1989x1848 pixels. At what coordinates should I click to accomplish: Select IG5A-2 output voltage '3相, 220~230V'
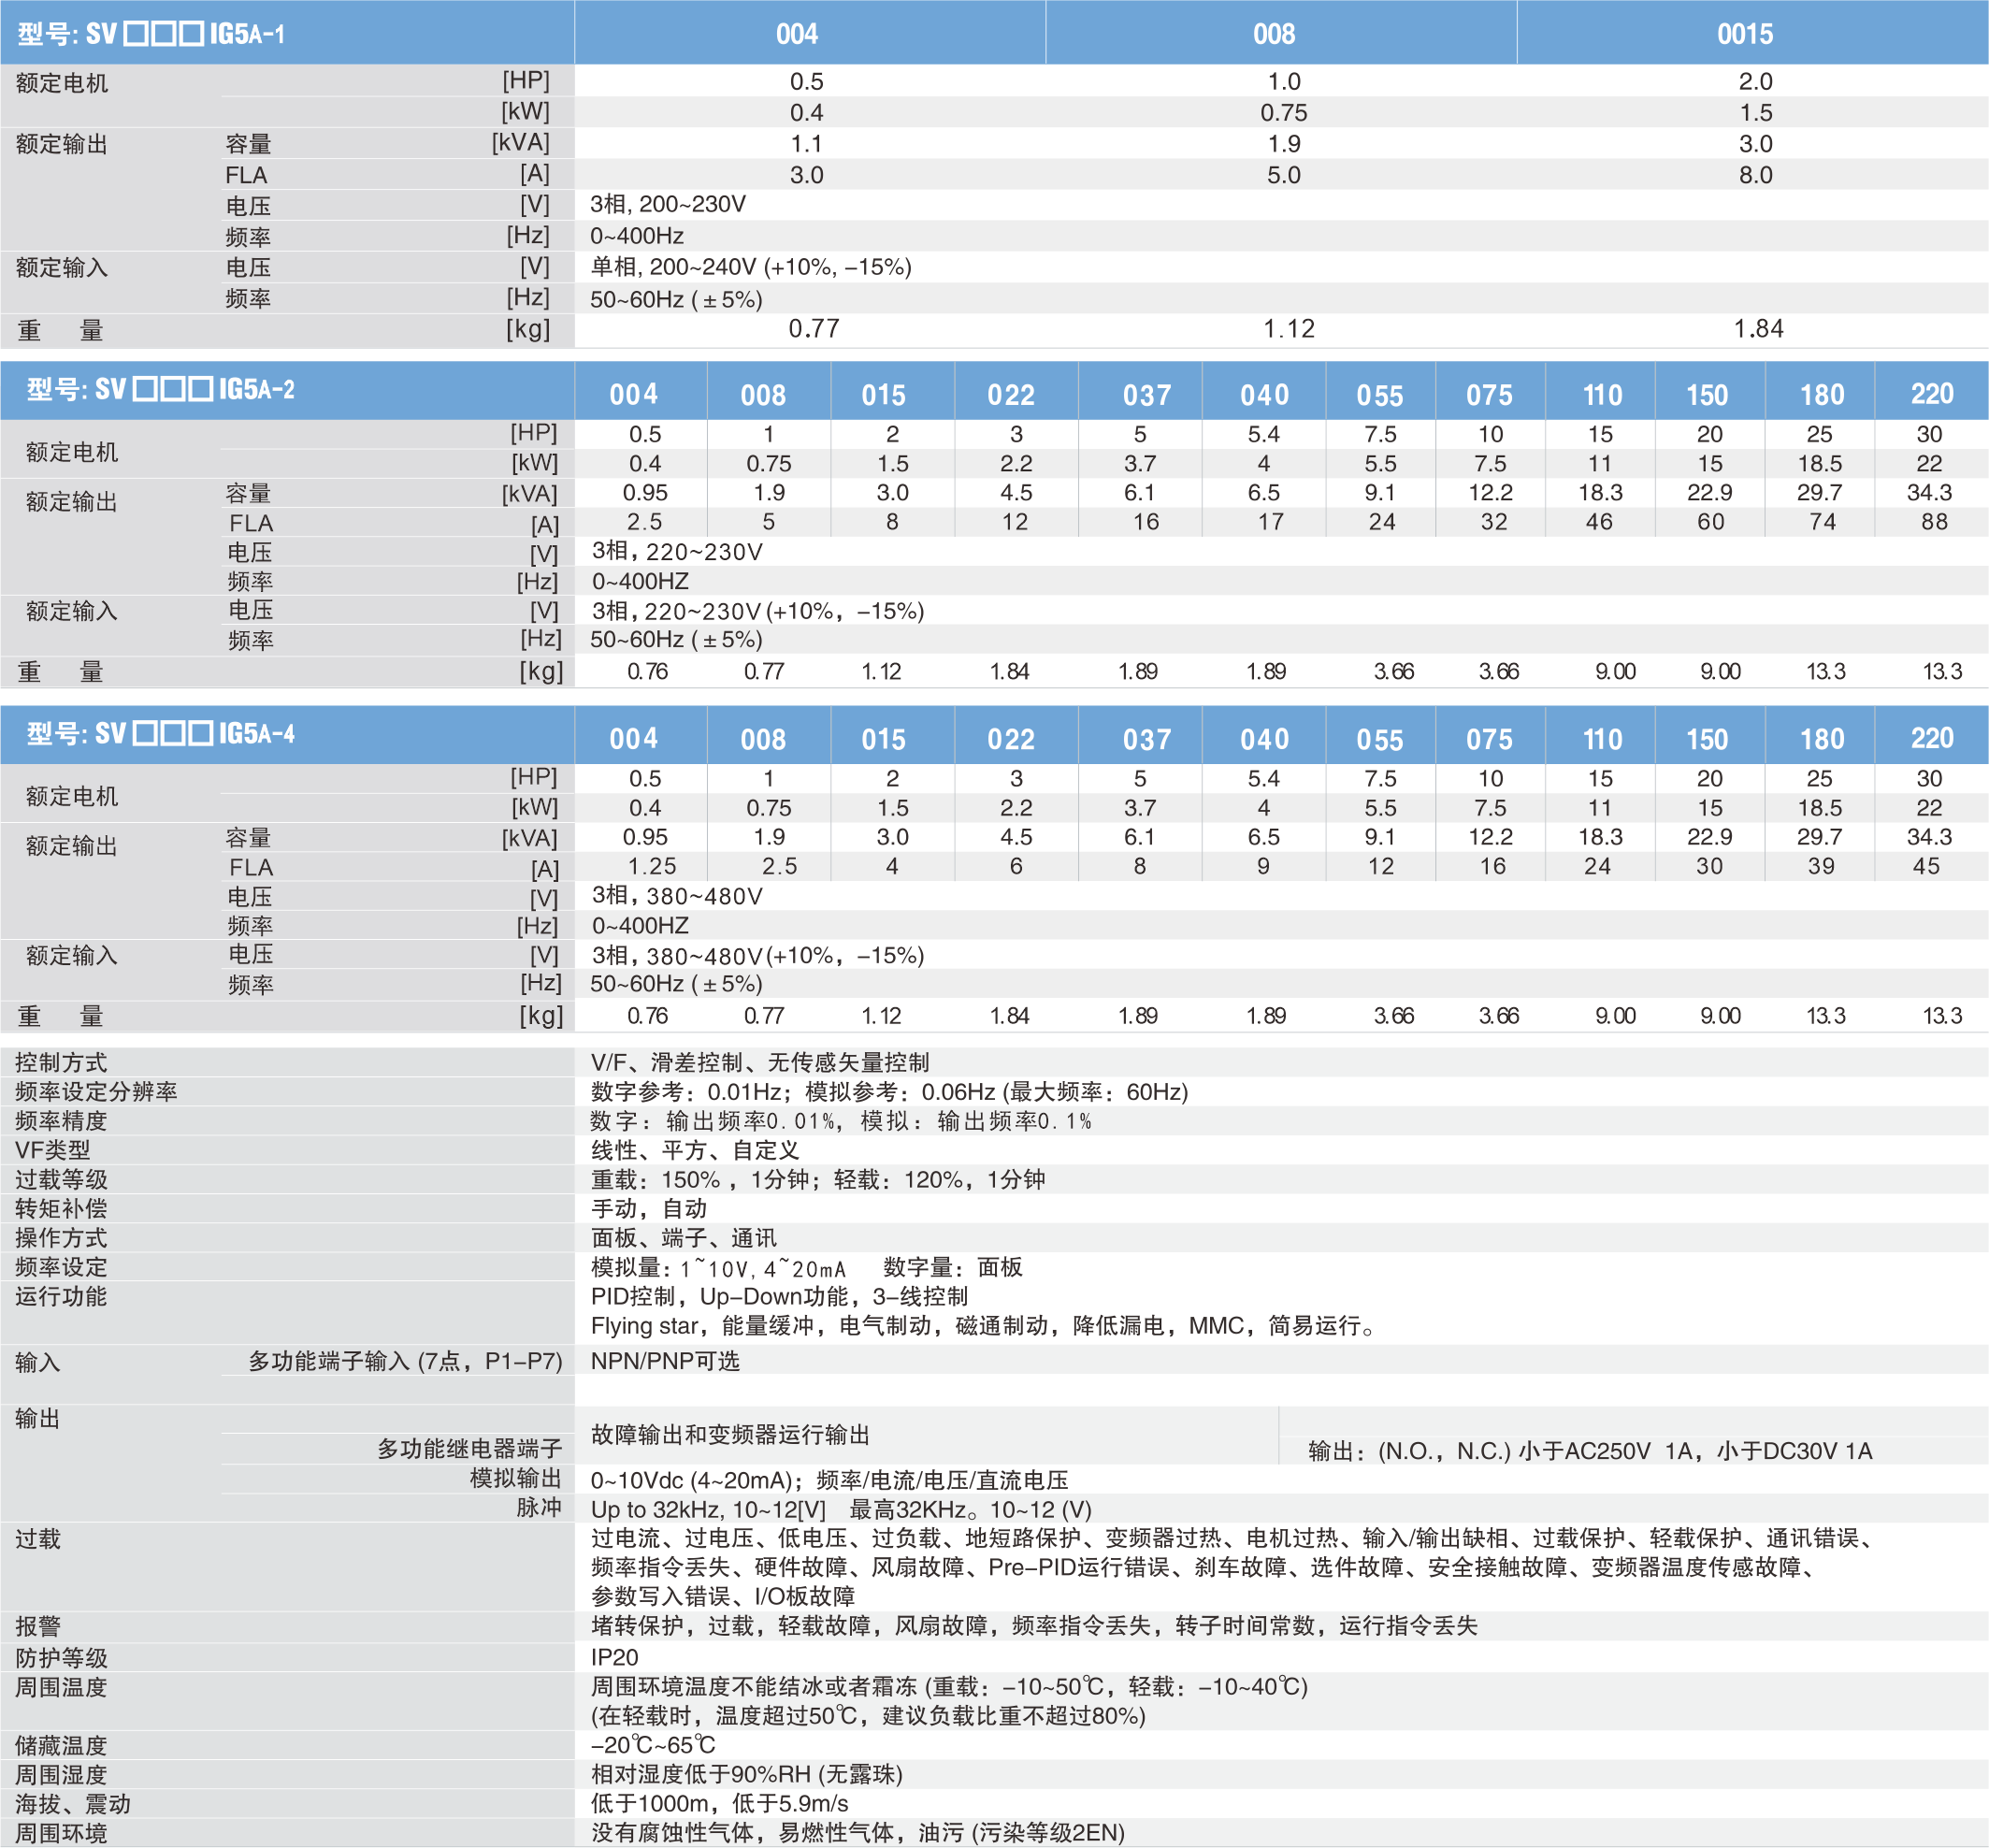[x=677, y=552]
